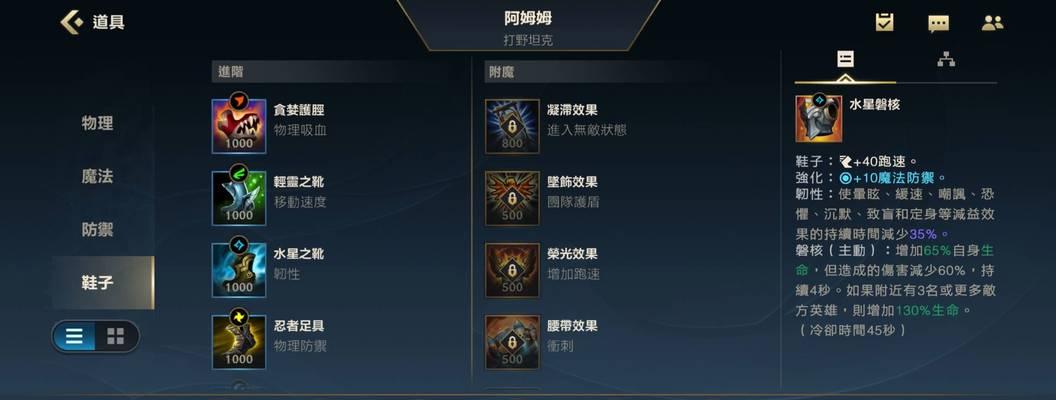1056x400 pixels.
Task: Select the 水星之靴 boot icon
Action: tap(238, 270)
